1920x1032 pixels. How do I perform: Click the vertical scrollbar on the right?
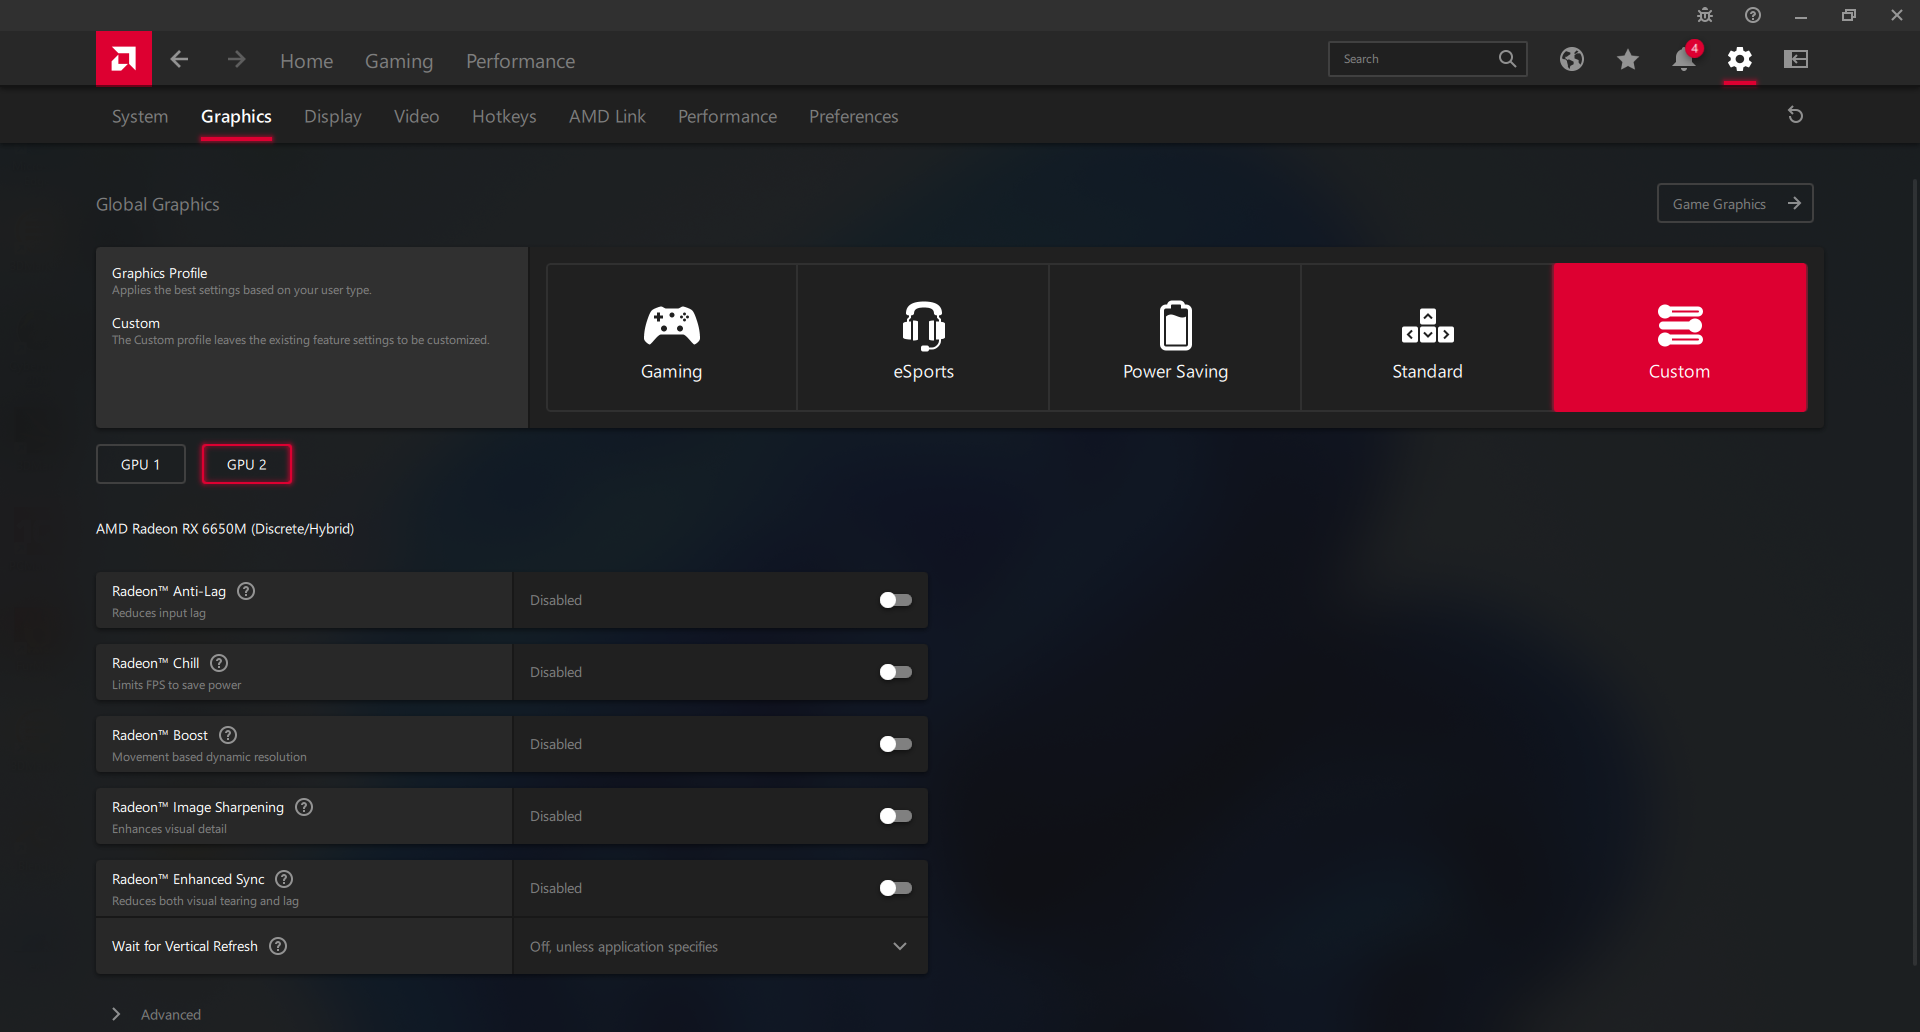1914,570
